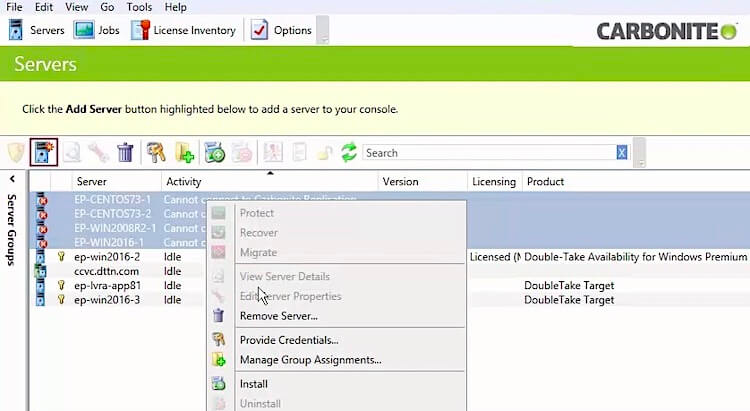Click the trash can Remove Server toolbar icon
Viewport: 750px width, 411px height.
tap(125, 153)
